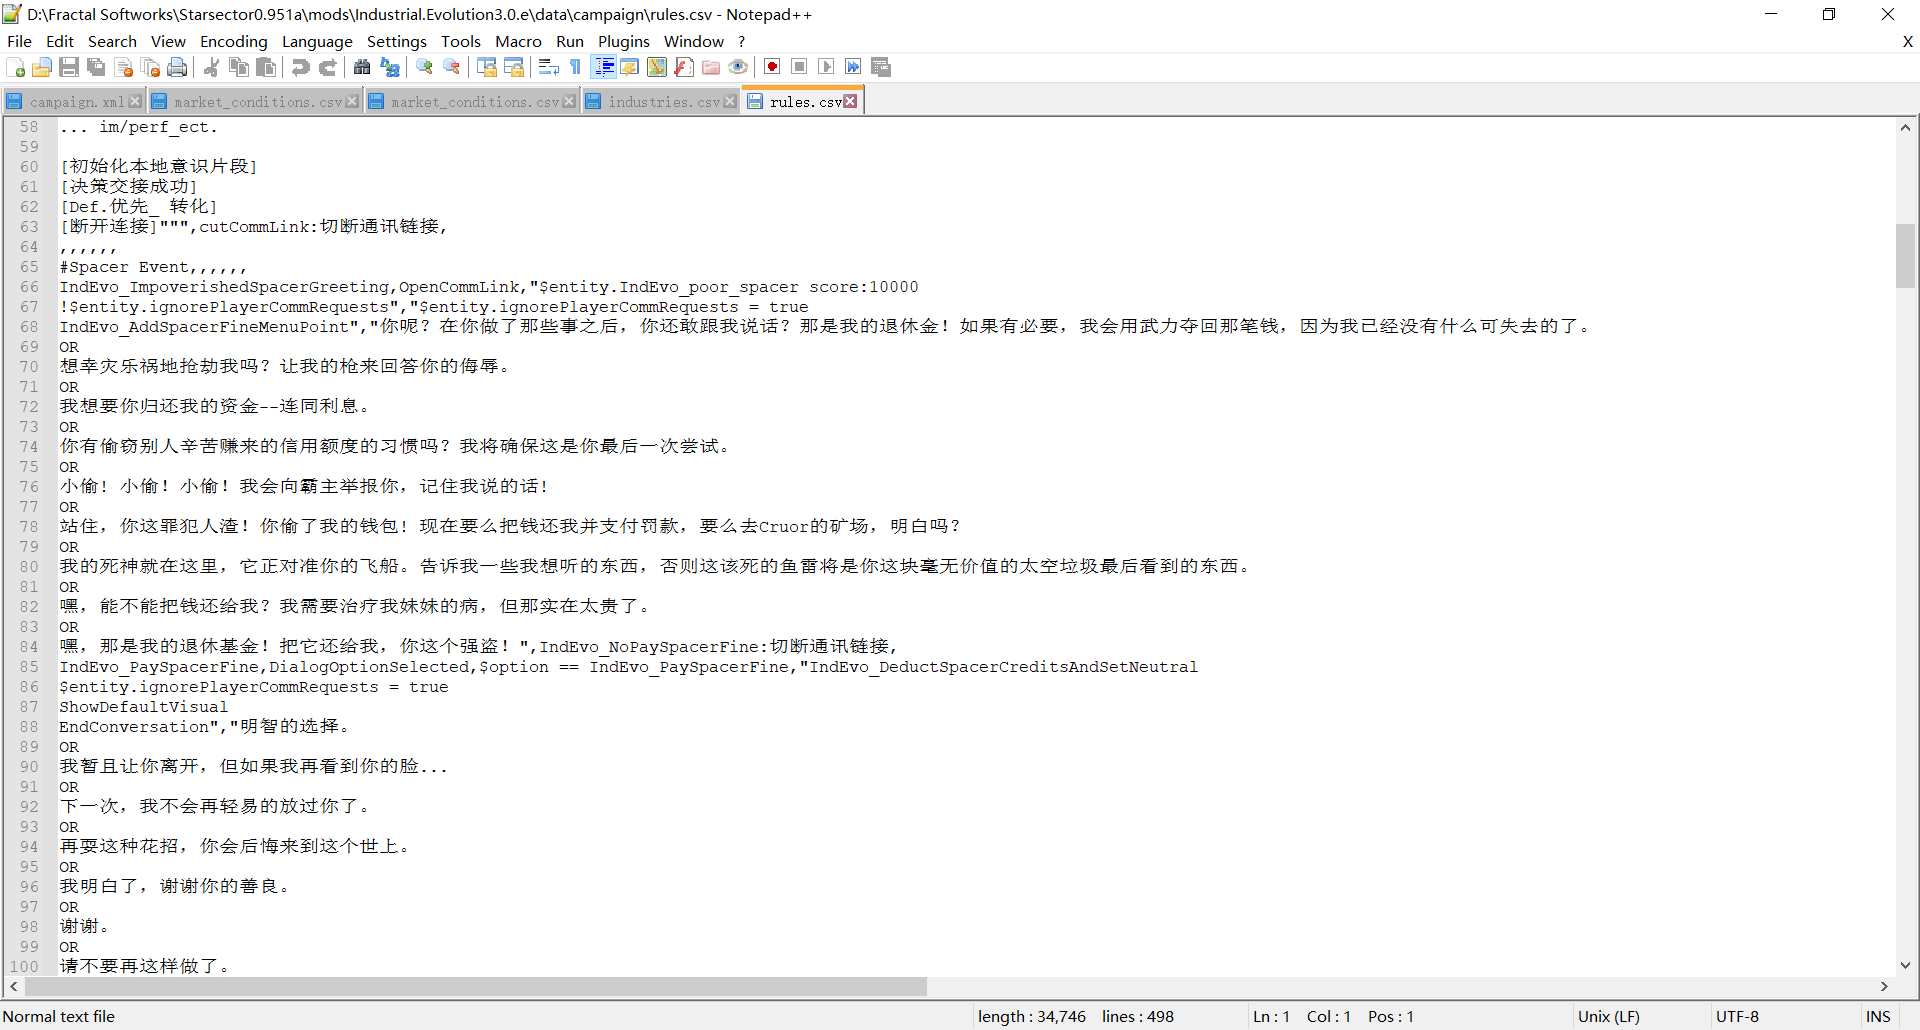Toggle monitoring eye icon
This screenshot has width=1920, height=1030.
738,67
